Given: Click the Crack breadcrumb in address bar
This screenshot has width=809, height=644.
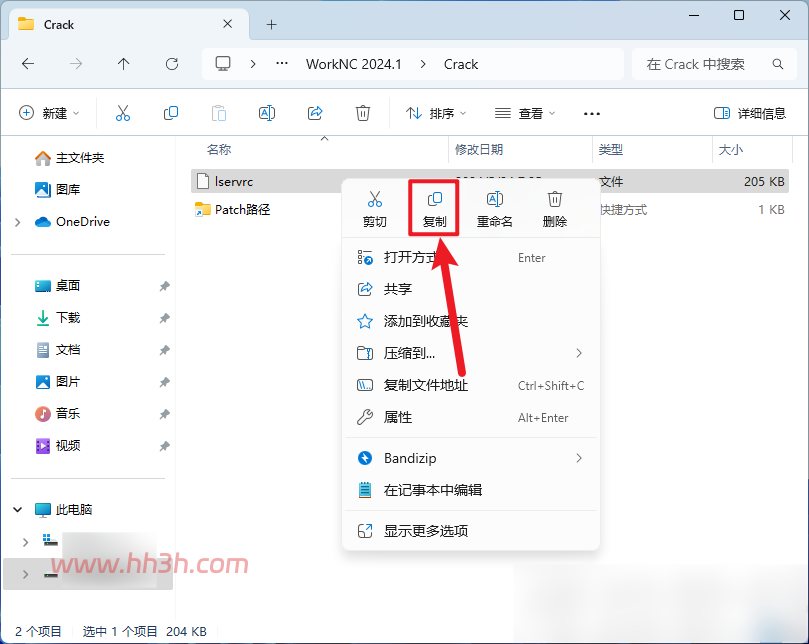Looking at the screenshot, I should tap(461, 64).
